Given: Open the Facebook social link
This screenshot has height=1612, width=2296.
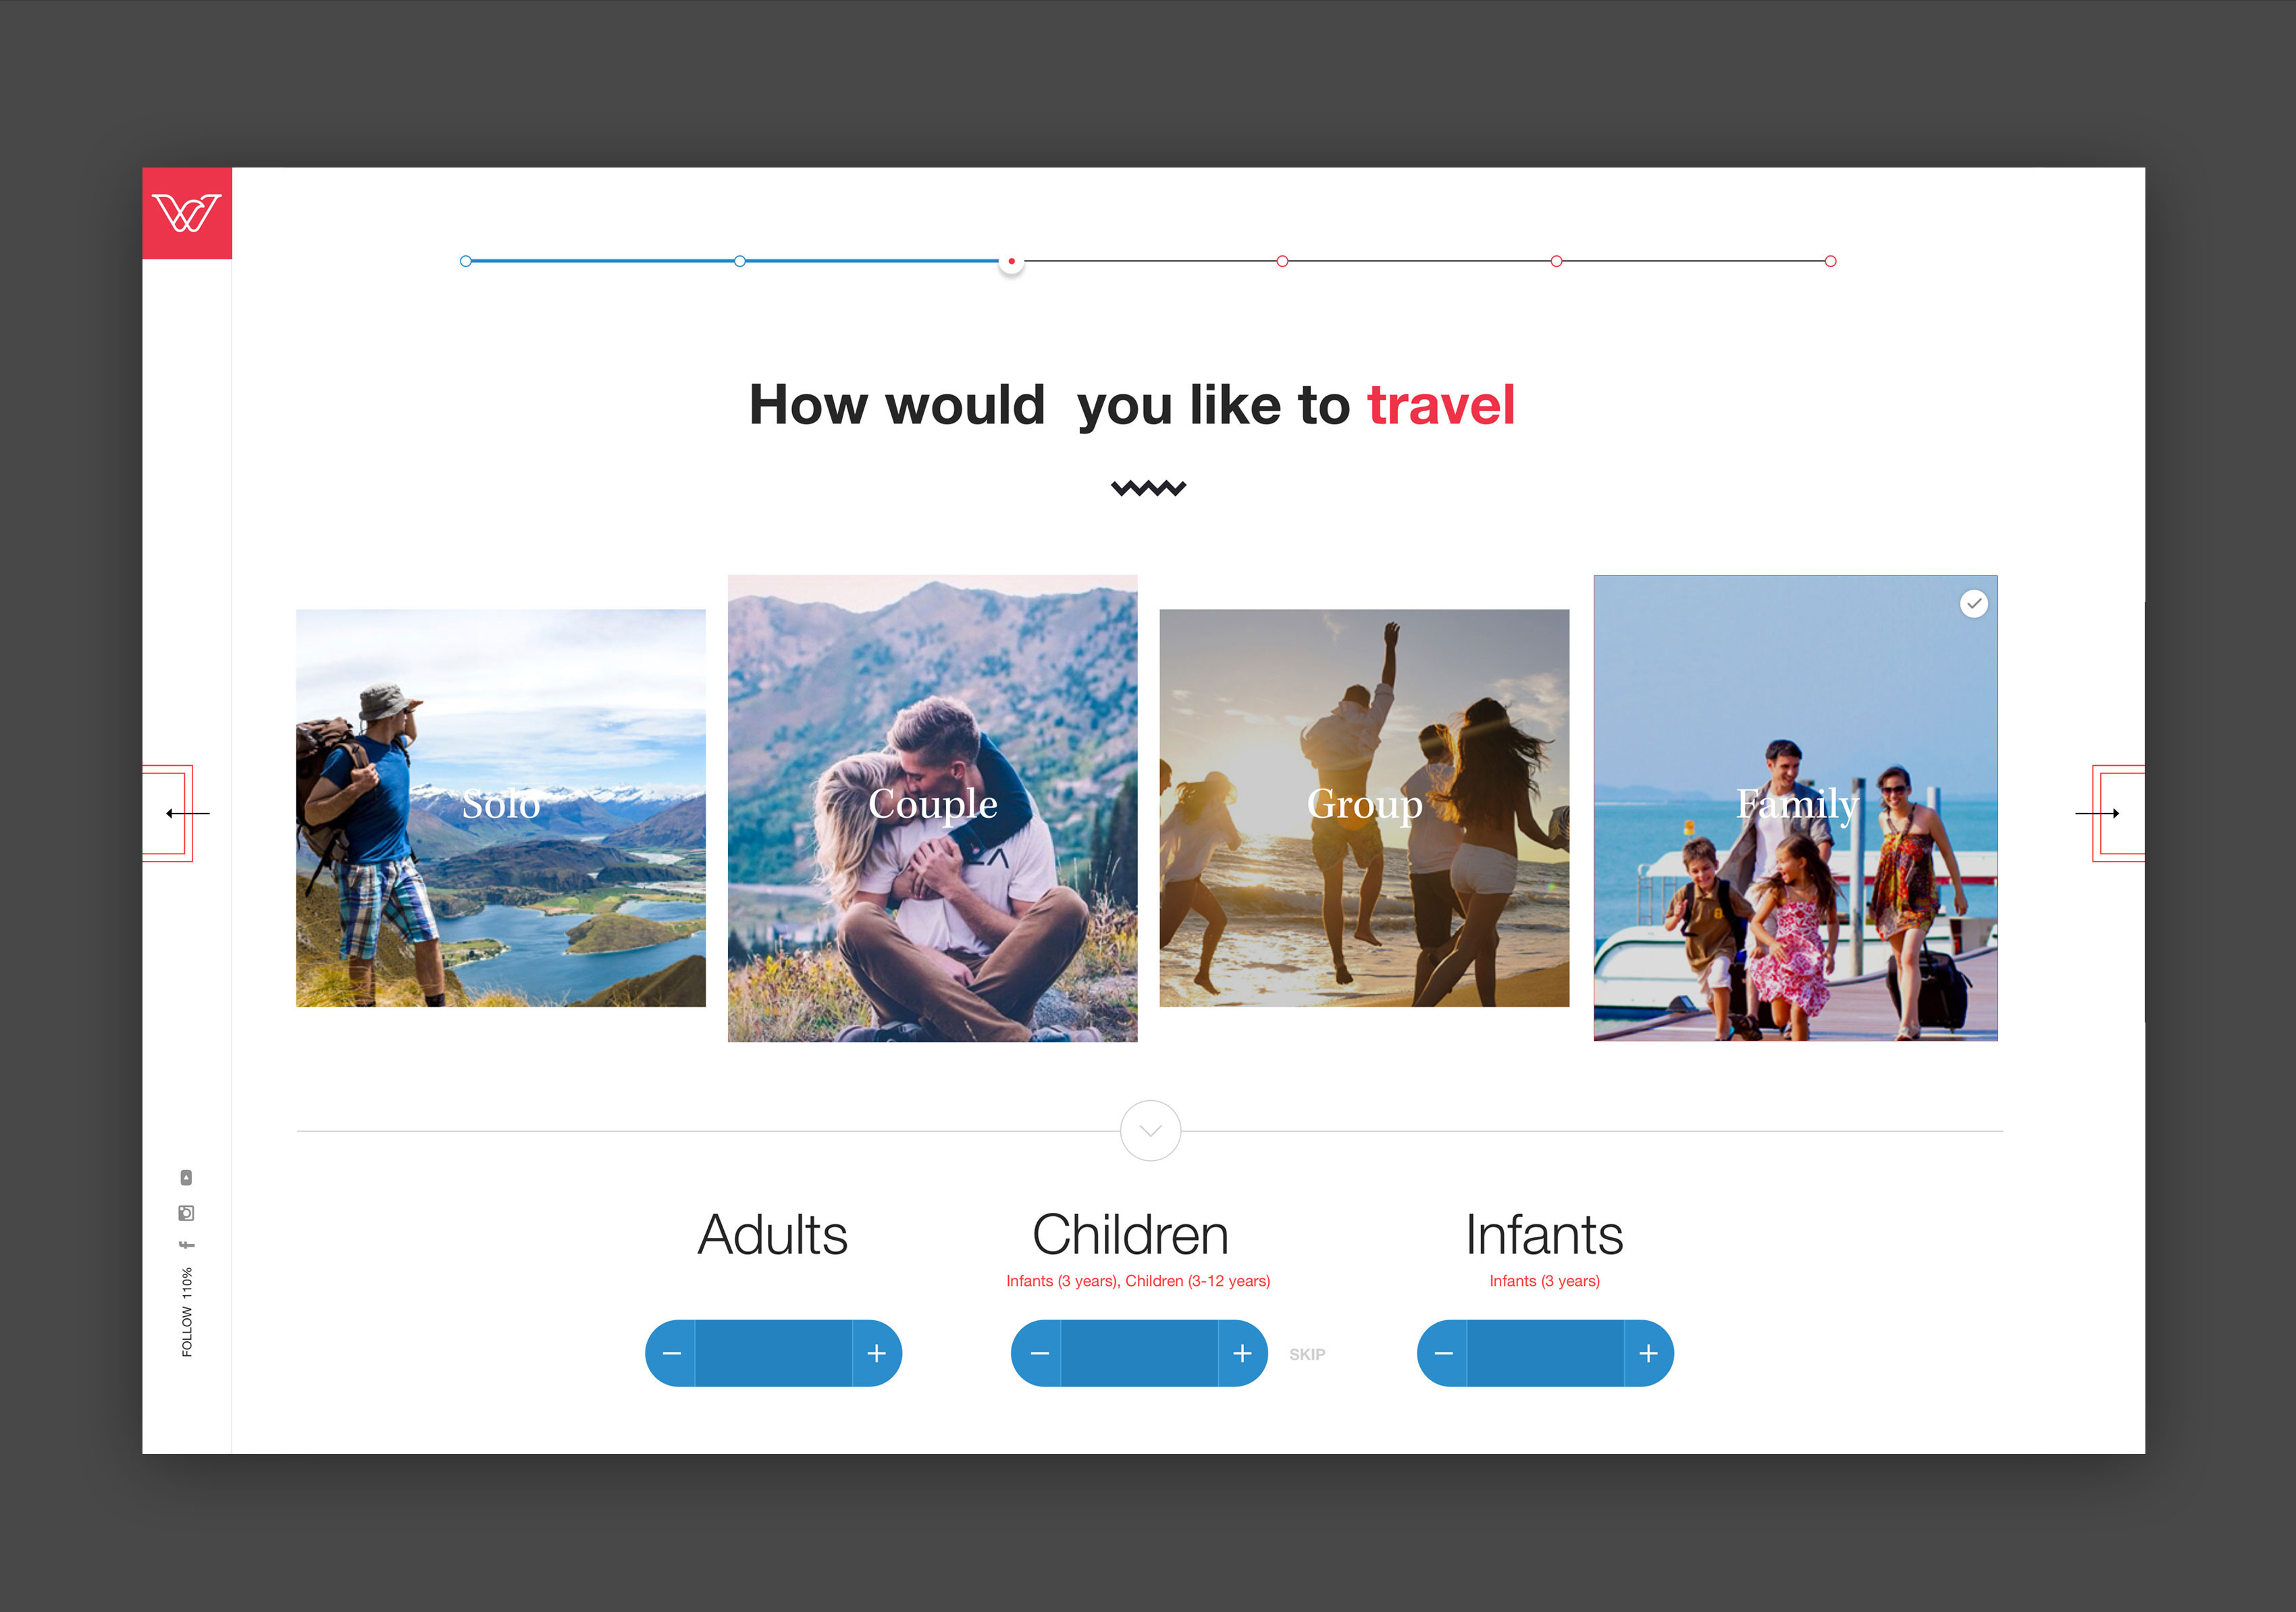Looking at the screenshot, I should (186, 1245).
